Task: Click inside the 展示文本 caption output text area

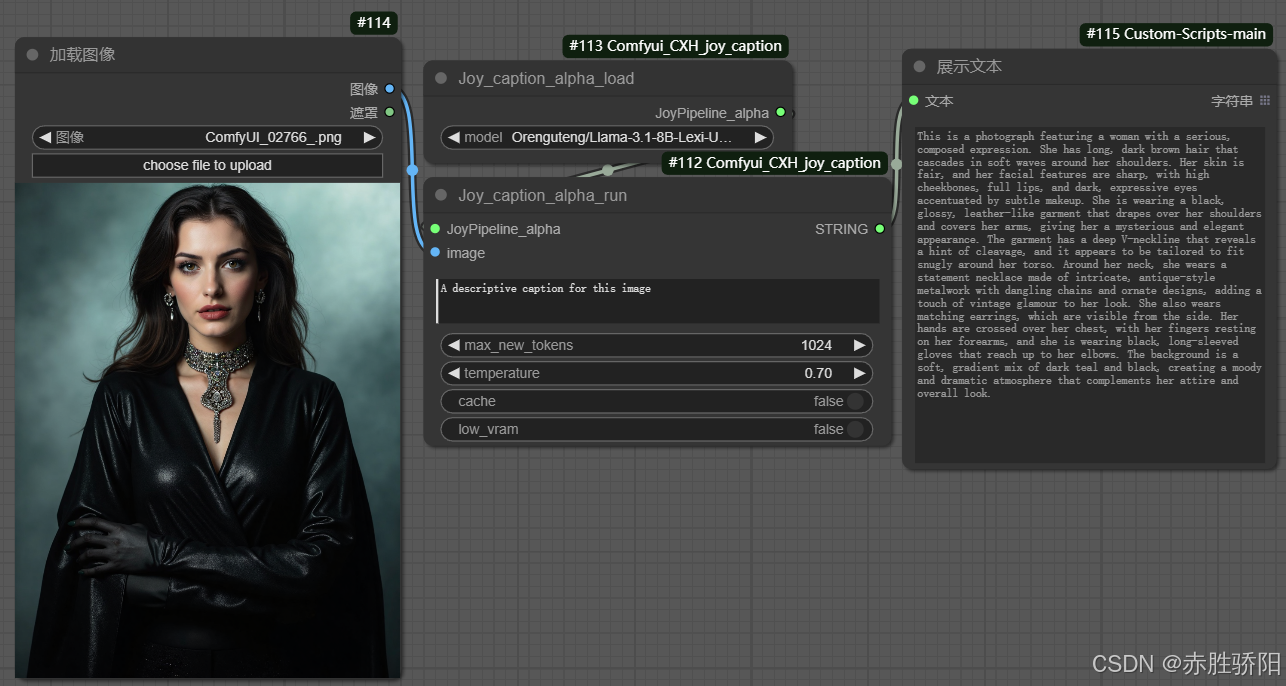Action: click(1090, 295)
